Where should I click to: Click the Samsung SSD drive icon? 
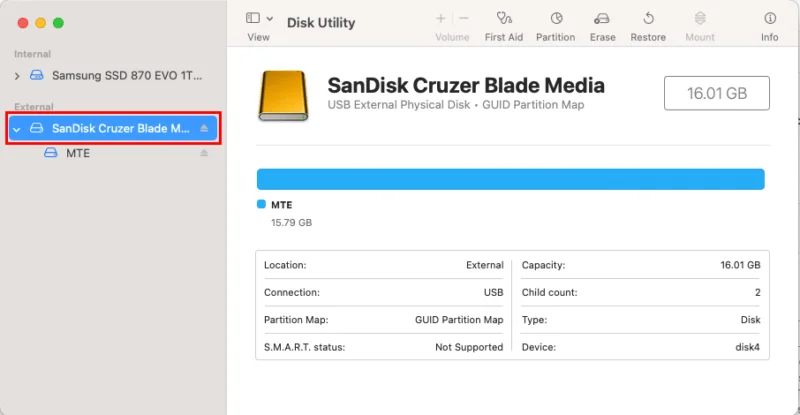pos(36,75)
